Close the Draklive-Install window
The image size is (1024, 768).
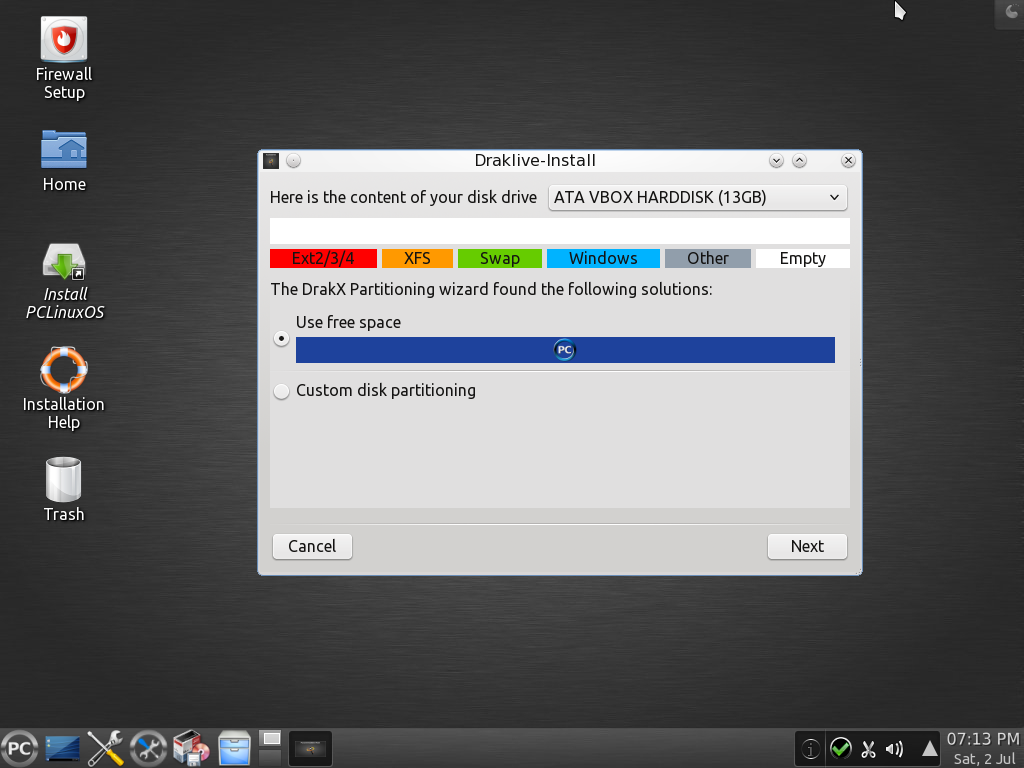pos(848,161)
